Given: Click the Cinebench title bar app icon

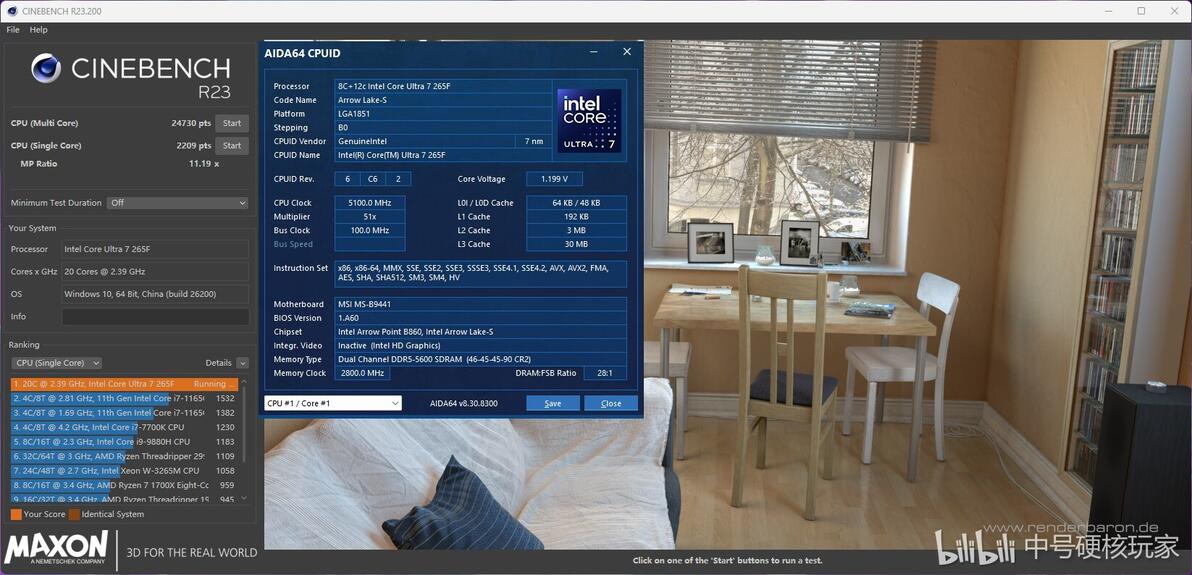Looking at the screenshot, I should (11, 11).
